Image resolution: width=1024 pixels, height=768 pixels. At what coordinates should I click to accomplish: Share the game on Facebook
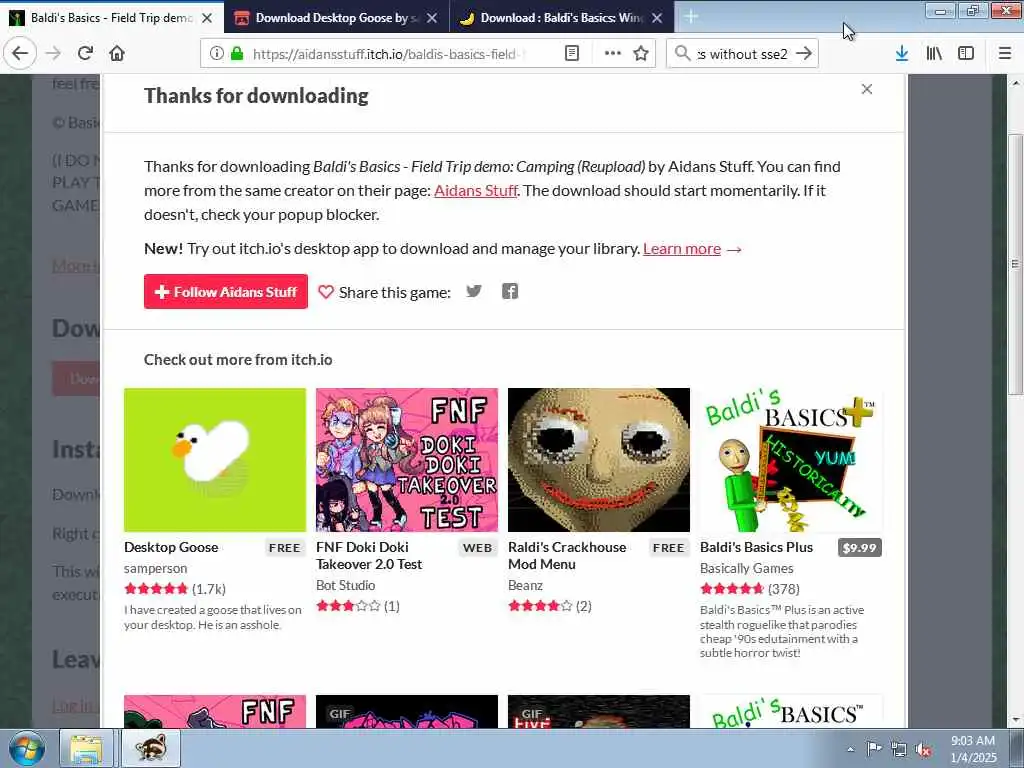[510, 291]
